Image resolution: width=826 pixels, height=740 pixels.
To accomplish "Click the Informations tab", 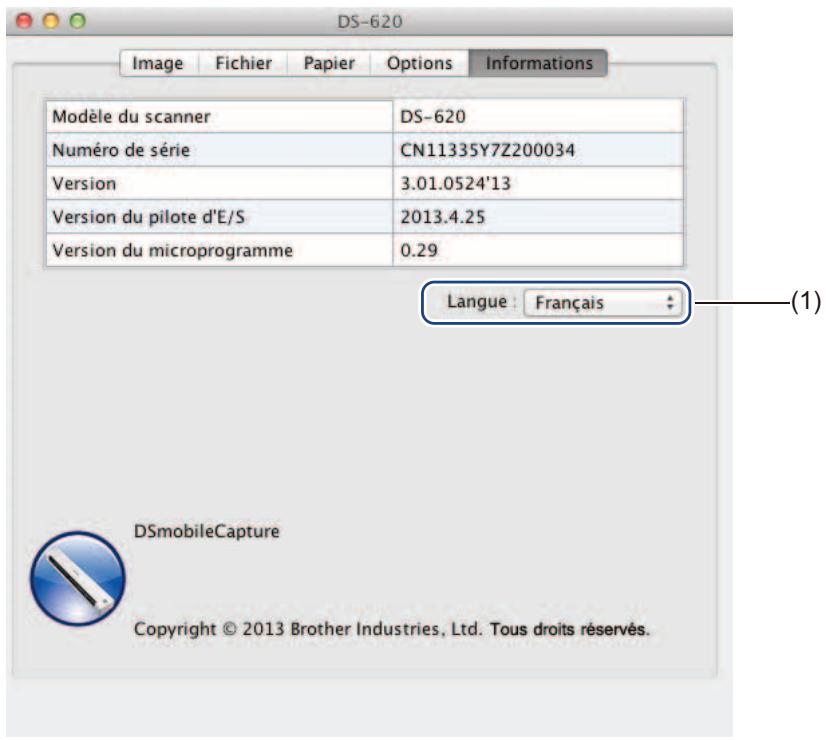I will [539, 63].
